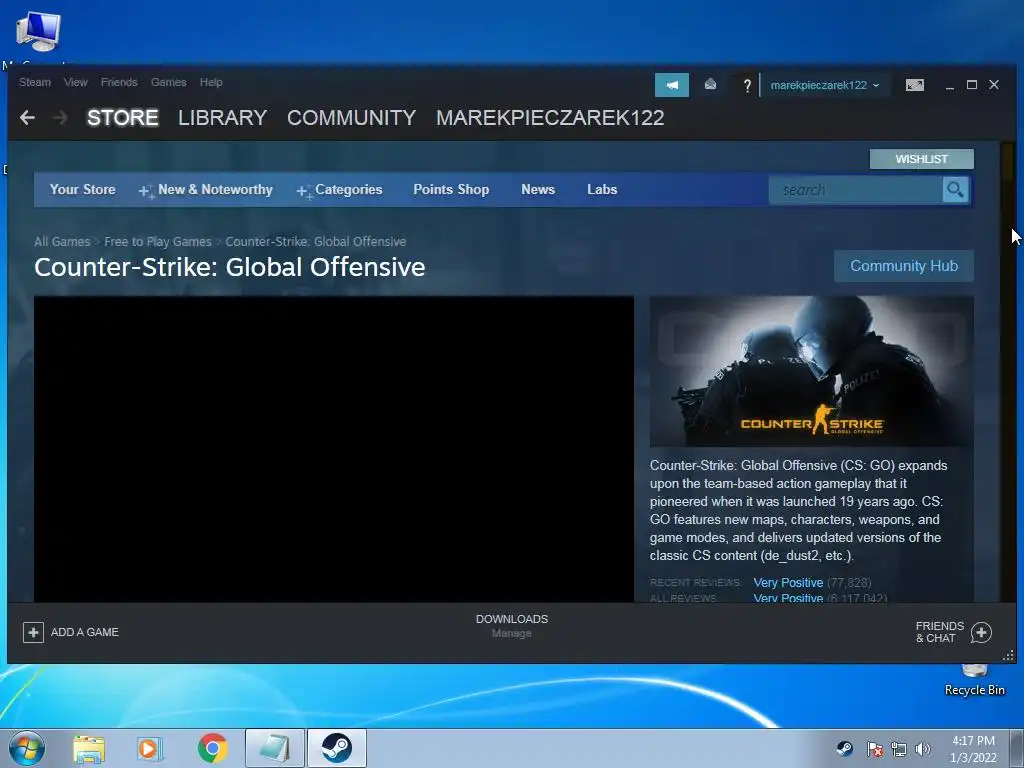1024x768 pixels.
Task: Expand the New & Noteworthy store menu
Action: point(206,189)
